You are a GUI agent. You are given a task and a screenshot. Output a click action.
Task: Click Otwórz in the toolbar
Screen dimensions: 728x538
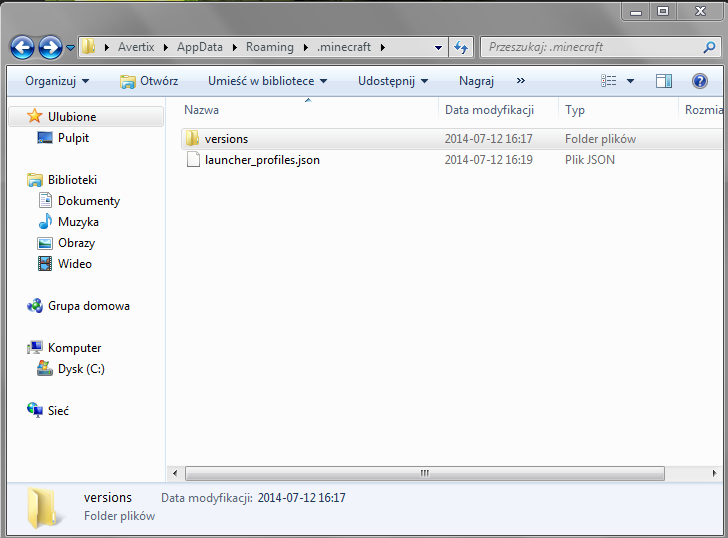[x=149, y=81]
